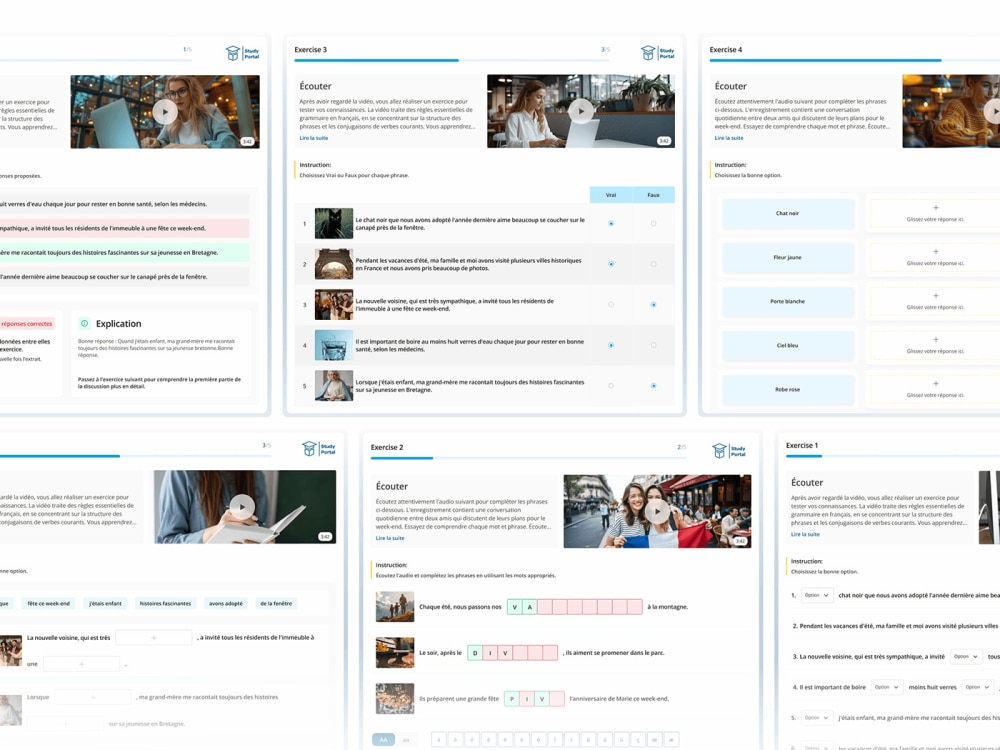The width and height of the screenshot is (1000, 750).
Task: Click the letter box 'D' in 'Le soir, après le' row
Action: point(474,652)
